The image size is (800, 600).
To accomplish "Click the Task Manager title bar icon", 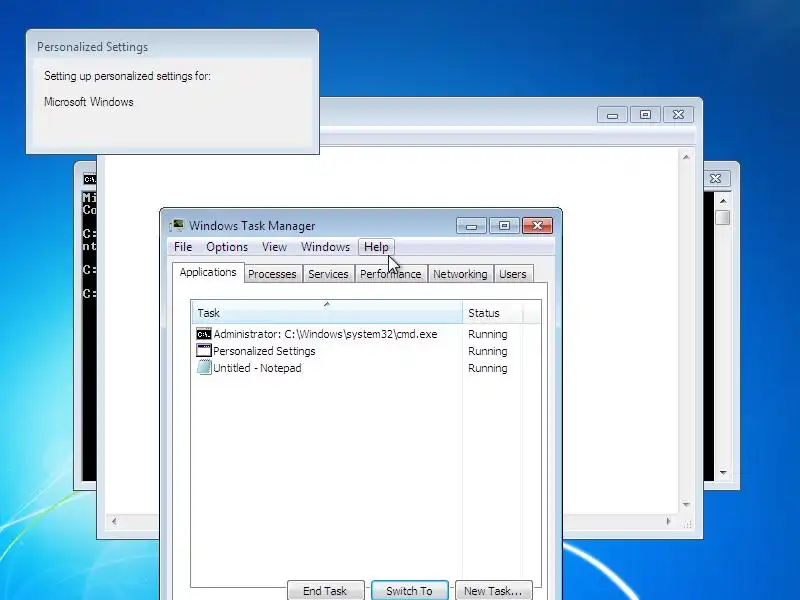I will [x=177, y=225].
